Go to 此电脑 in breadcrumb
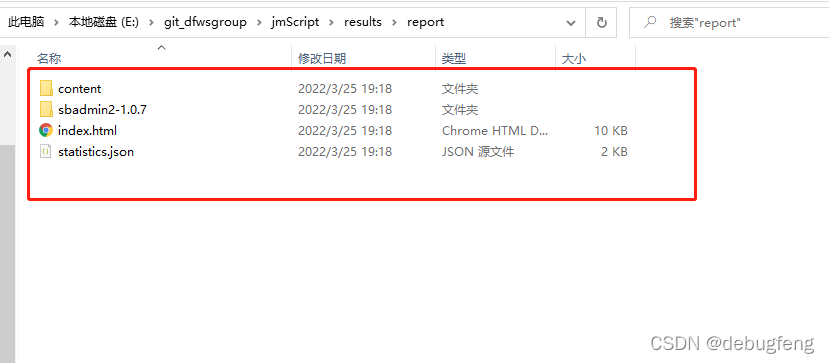 coord(26,22)
